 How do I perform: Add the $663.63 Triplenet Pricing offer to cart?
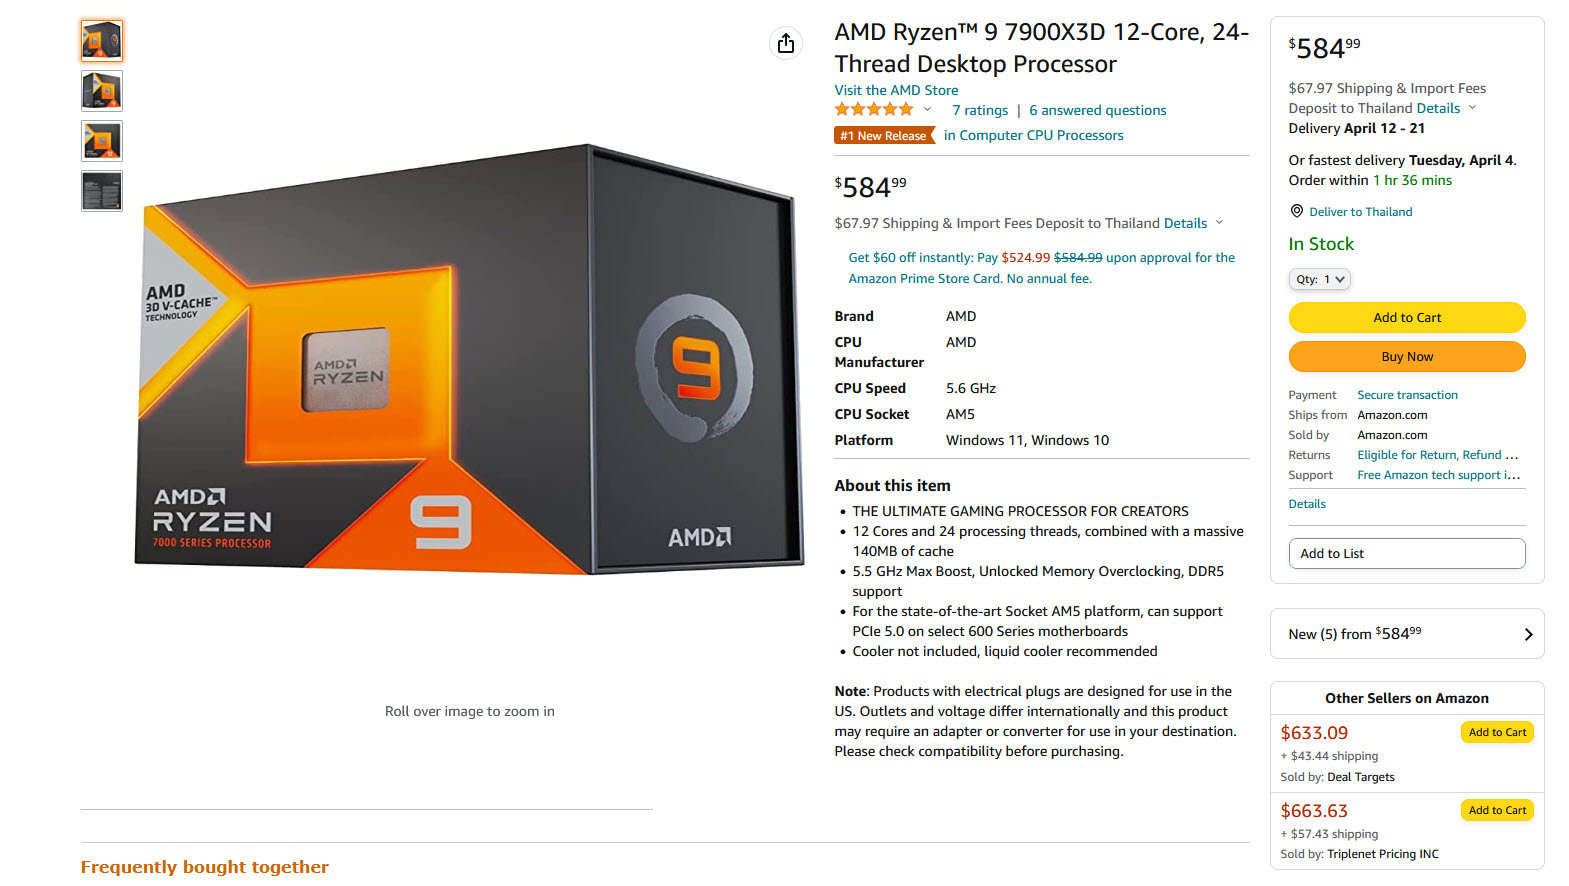coord(1497,810)
